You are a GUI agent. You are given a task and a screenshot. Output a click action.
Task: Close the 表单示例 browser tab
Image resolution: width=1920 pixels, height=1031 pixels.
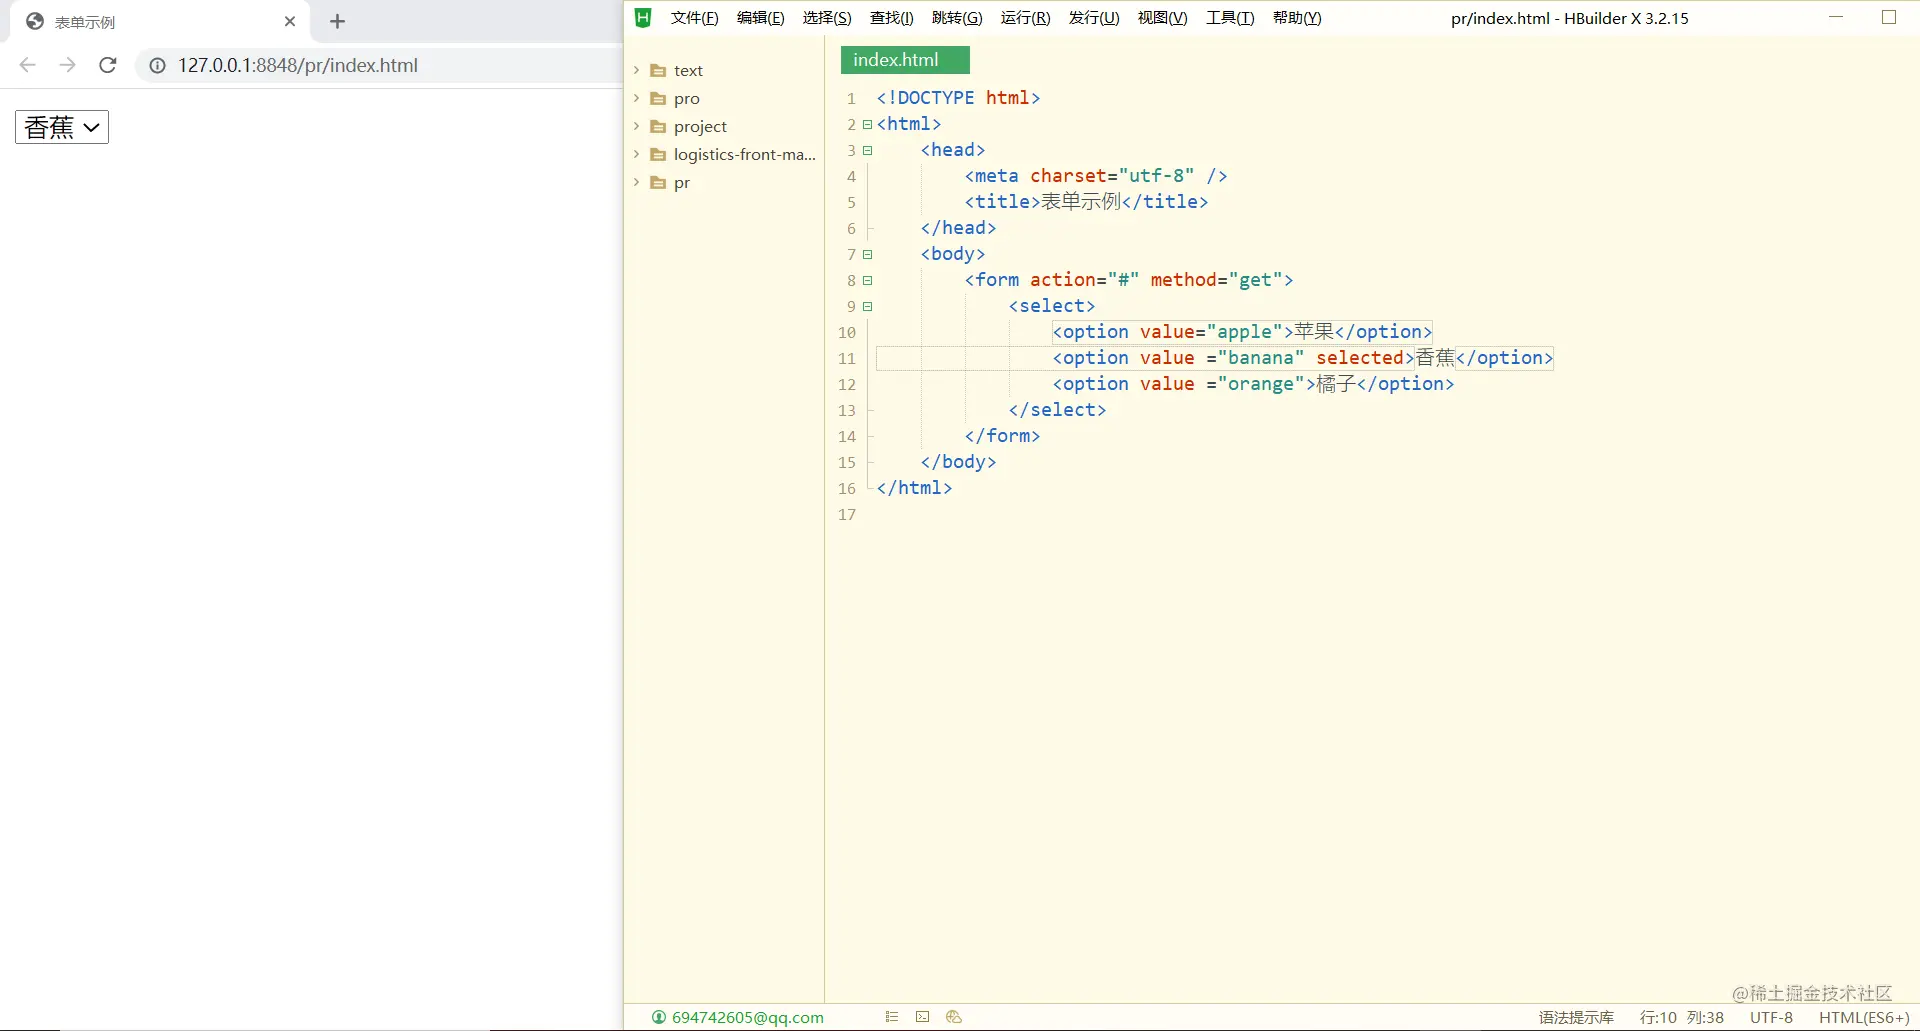(290, 21)
